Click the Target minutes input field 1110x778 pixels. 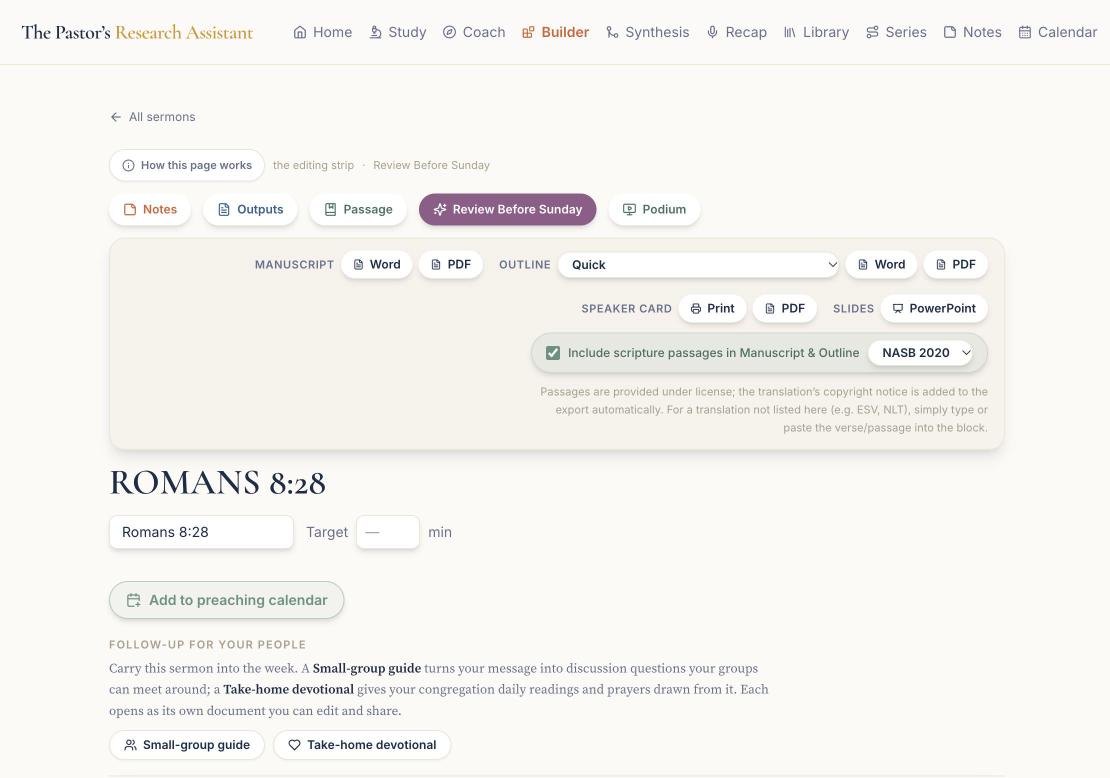pos(388,532)
